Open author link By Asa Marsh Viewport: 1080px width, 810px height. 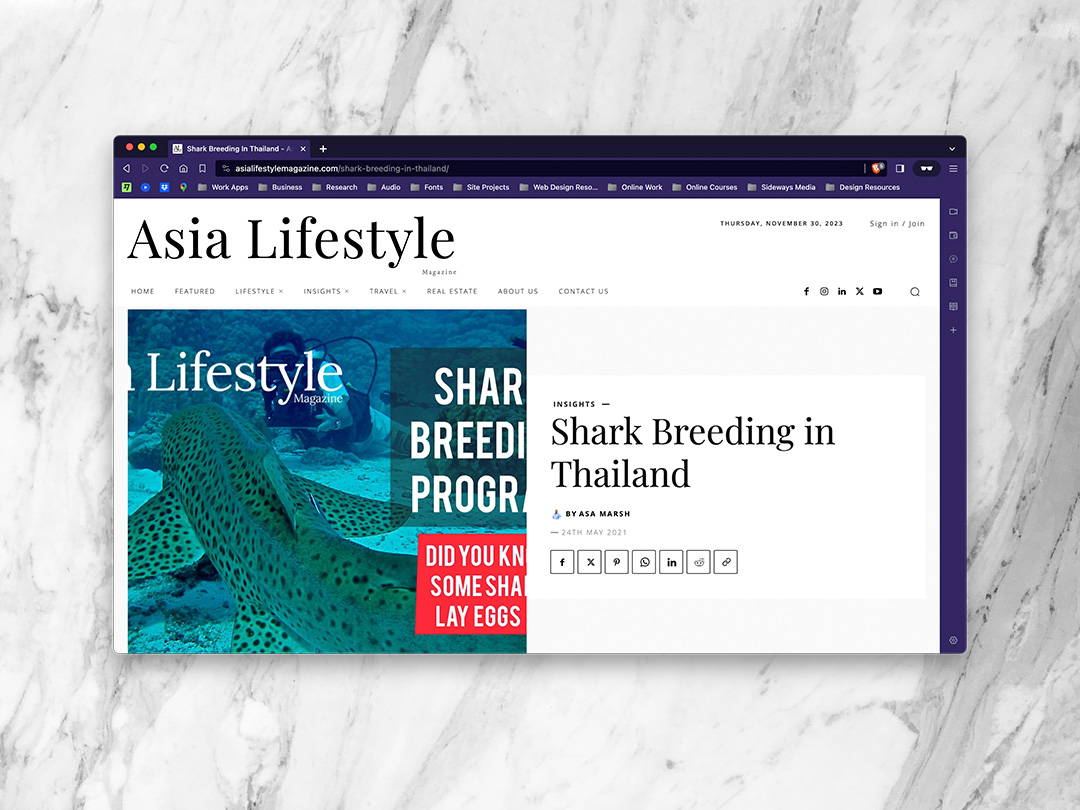coord(597,514)
